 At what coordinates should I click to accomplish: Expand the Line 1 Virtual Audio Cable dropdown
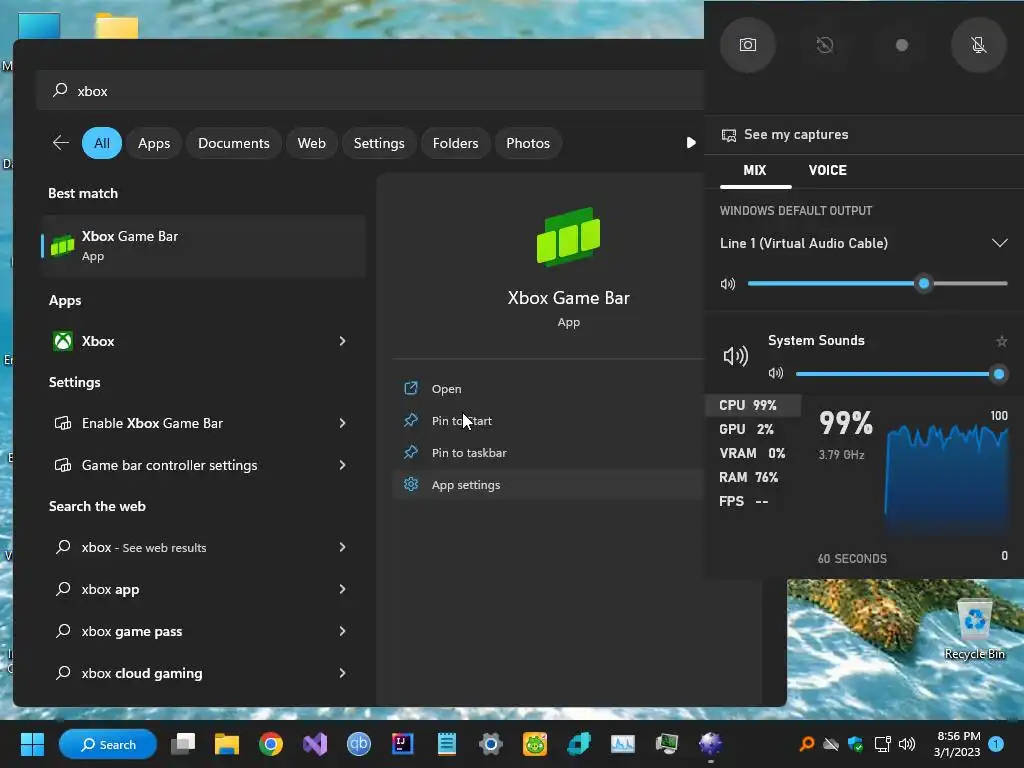(999, 243)
